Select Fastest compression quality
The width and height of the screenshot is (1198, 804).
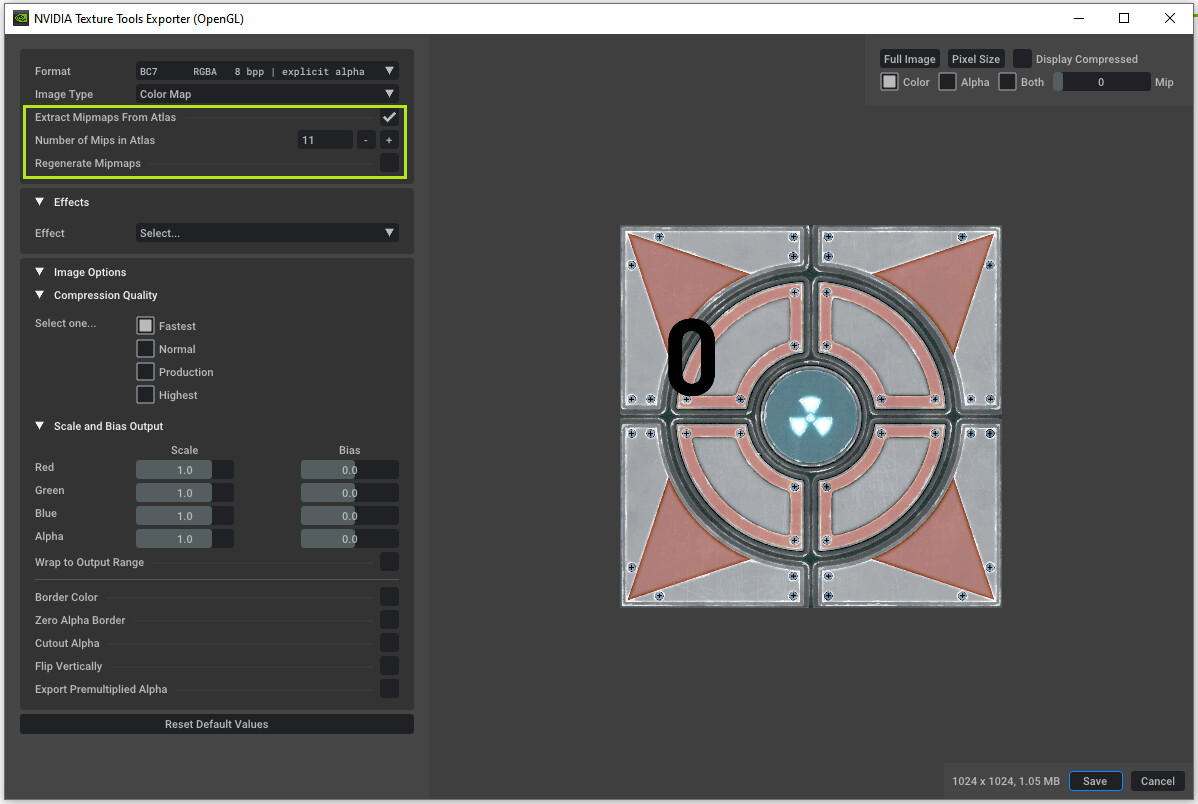click(145, 324)
